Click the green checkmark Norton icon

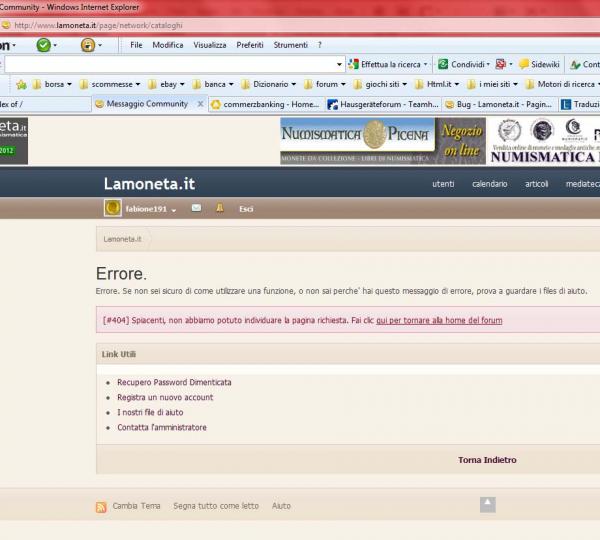pyautogui.click(x=43, y=45)
